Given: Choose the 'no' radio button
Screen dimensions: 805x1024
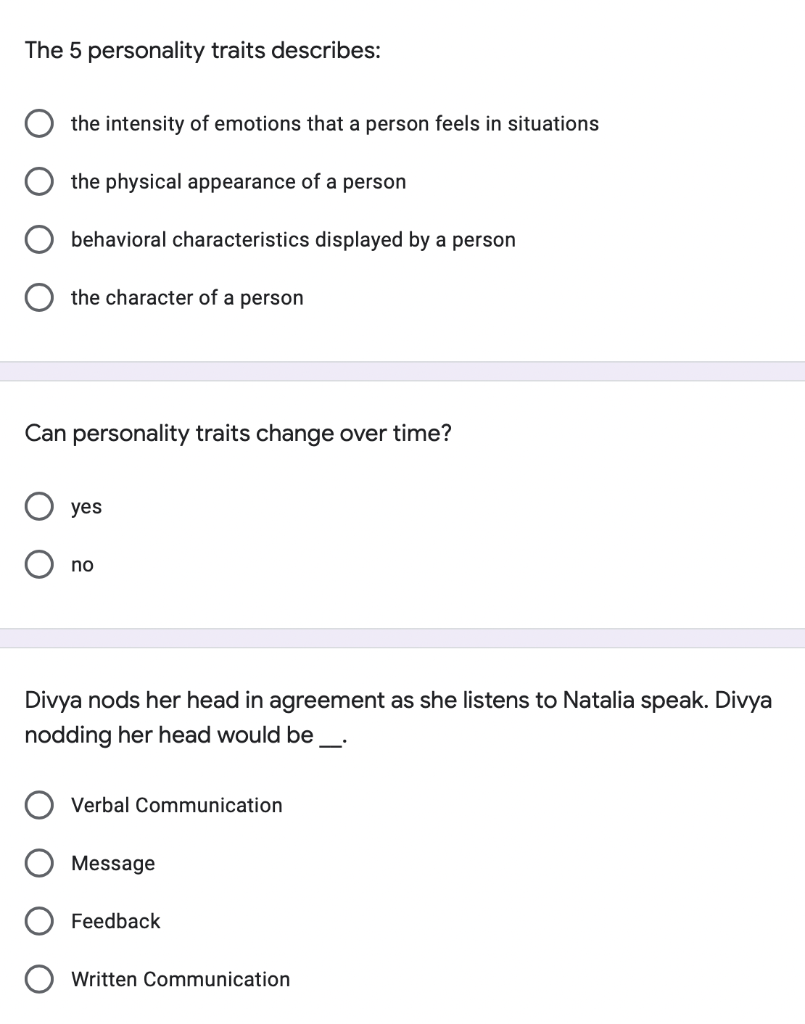Looking at the screenshot, I should [40, 565].
